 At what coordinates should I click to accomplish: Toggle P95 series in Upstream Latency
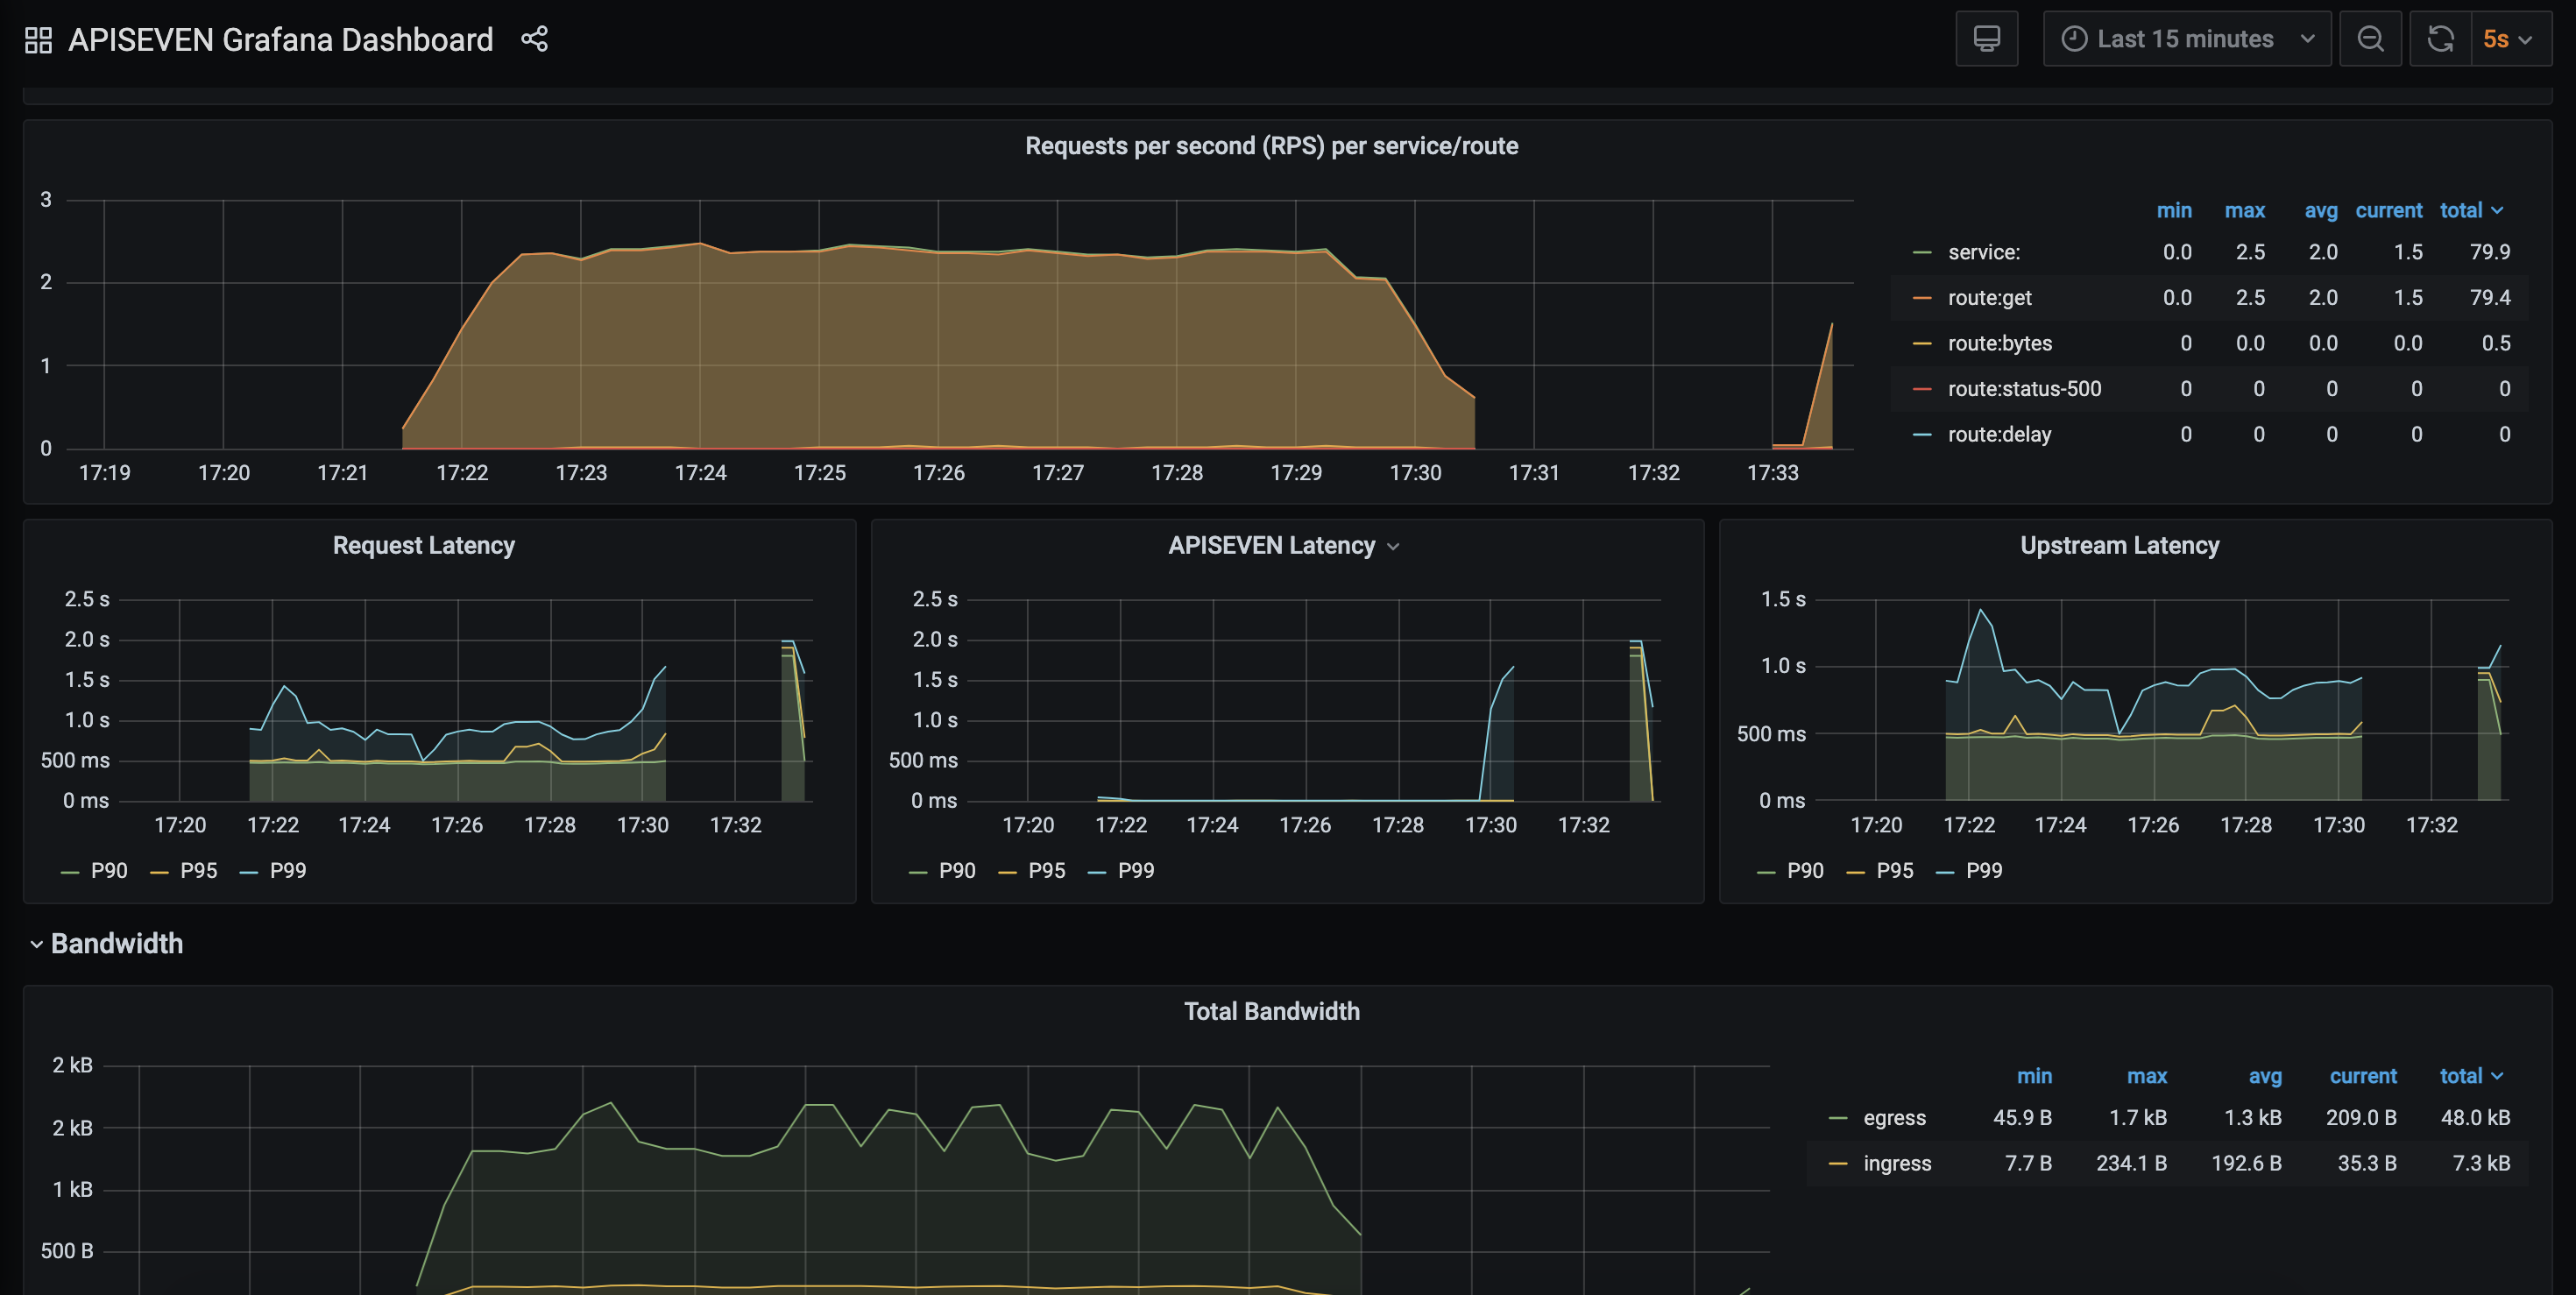(x=1894, y=870)
